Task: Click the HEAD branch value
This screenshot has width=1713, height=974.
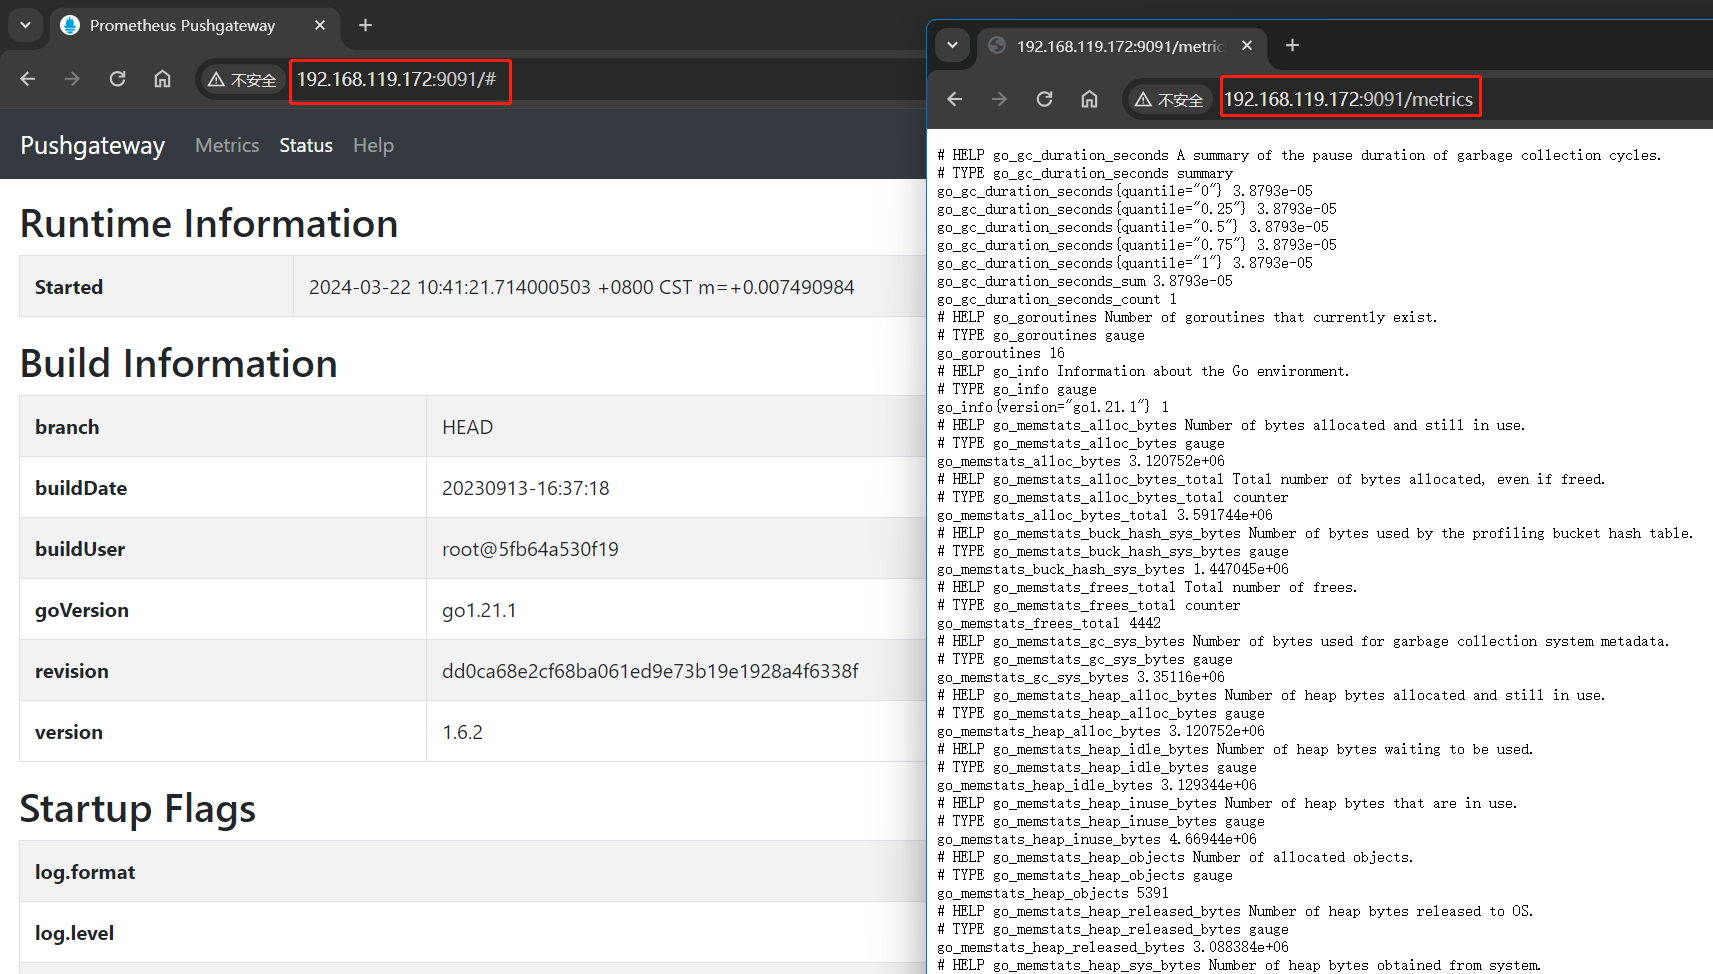Action: [467, 427]
